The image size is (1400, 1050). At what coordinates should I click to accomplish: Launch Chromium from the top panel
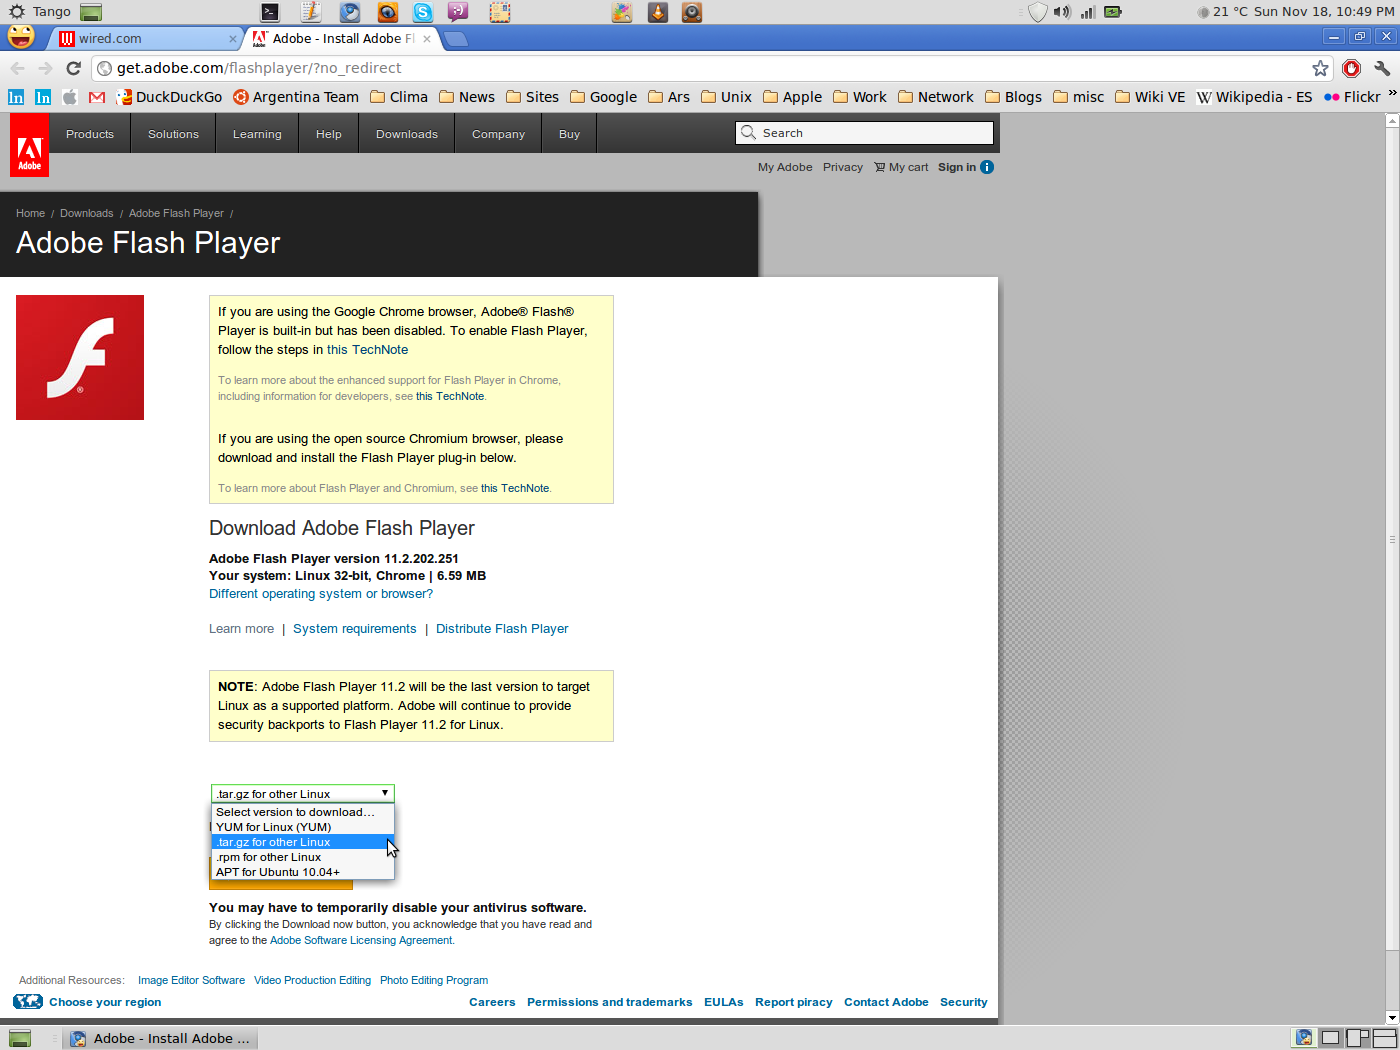pyautogui.click(x=350, y=12)
